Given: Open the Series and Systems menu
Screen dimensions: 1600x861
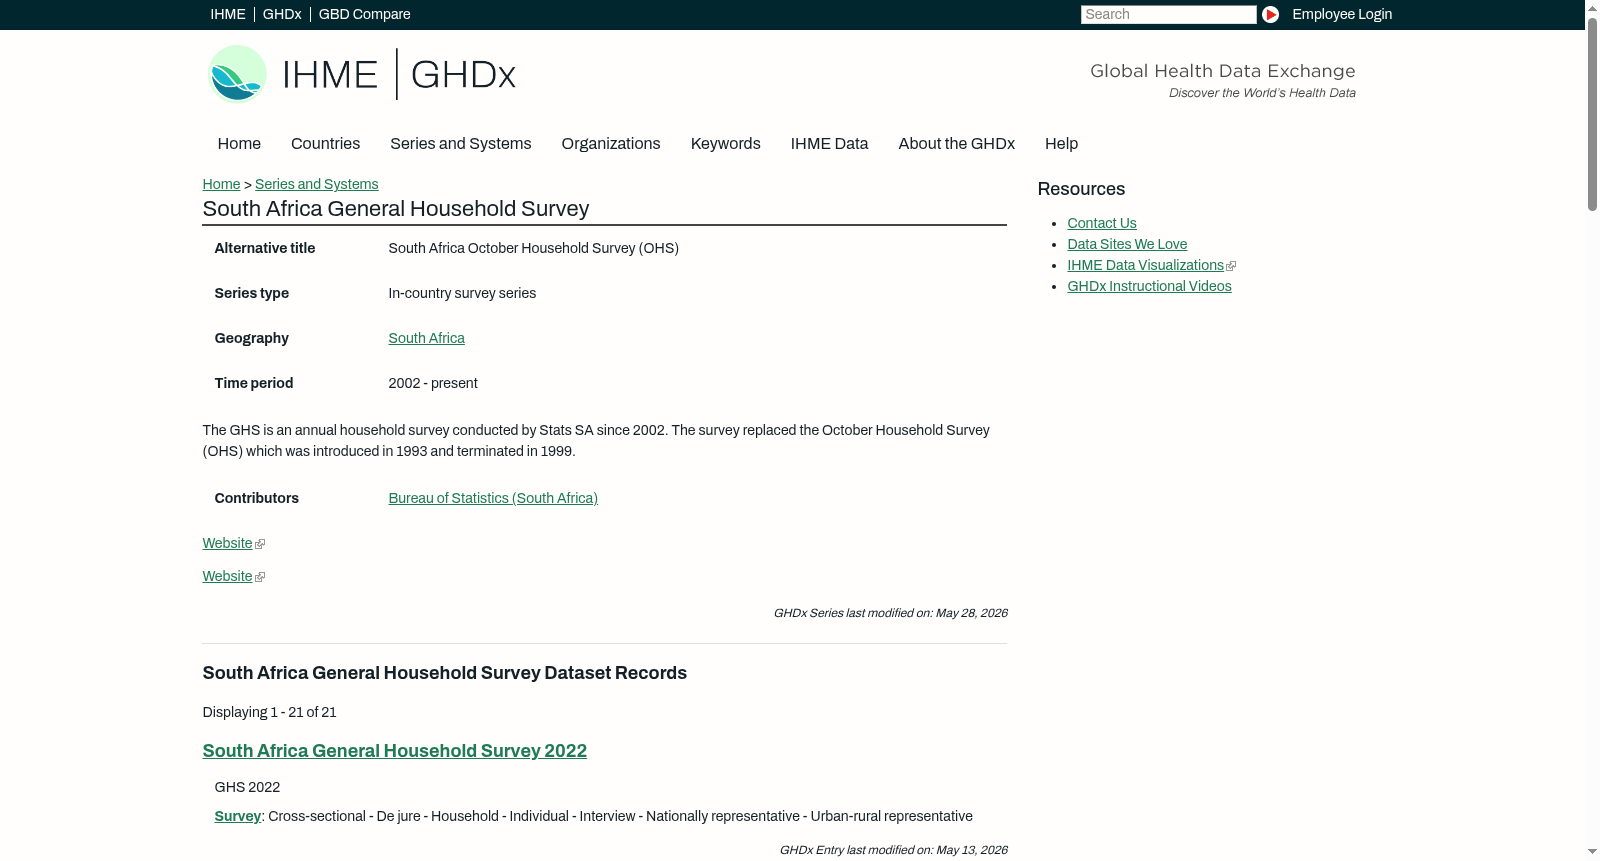Looking at the screenshot, I should [x=461, y=144].
